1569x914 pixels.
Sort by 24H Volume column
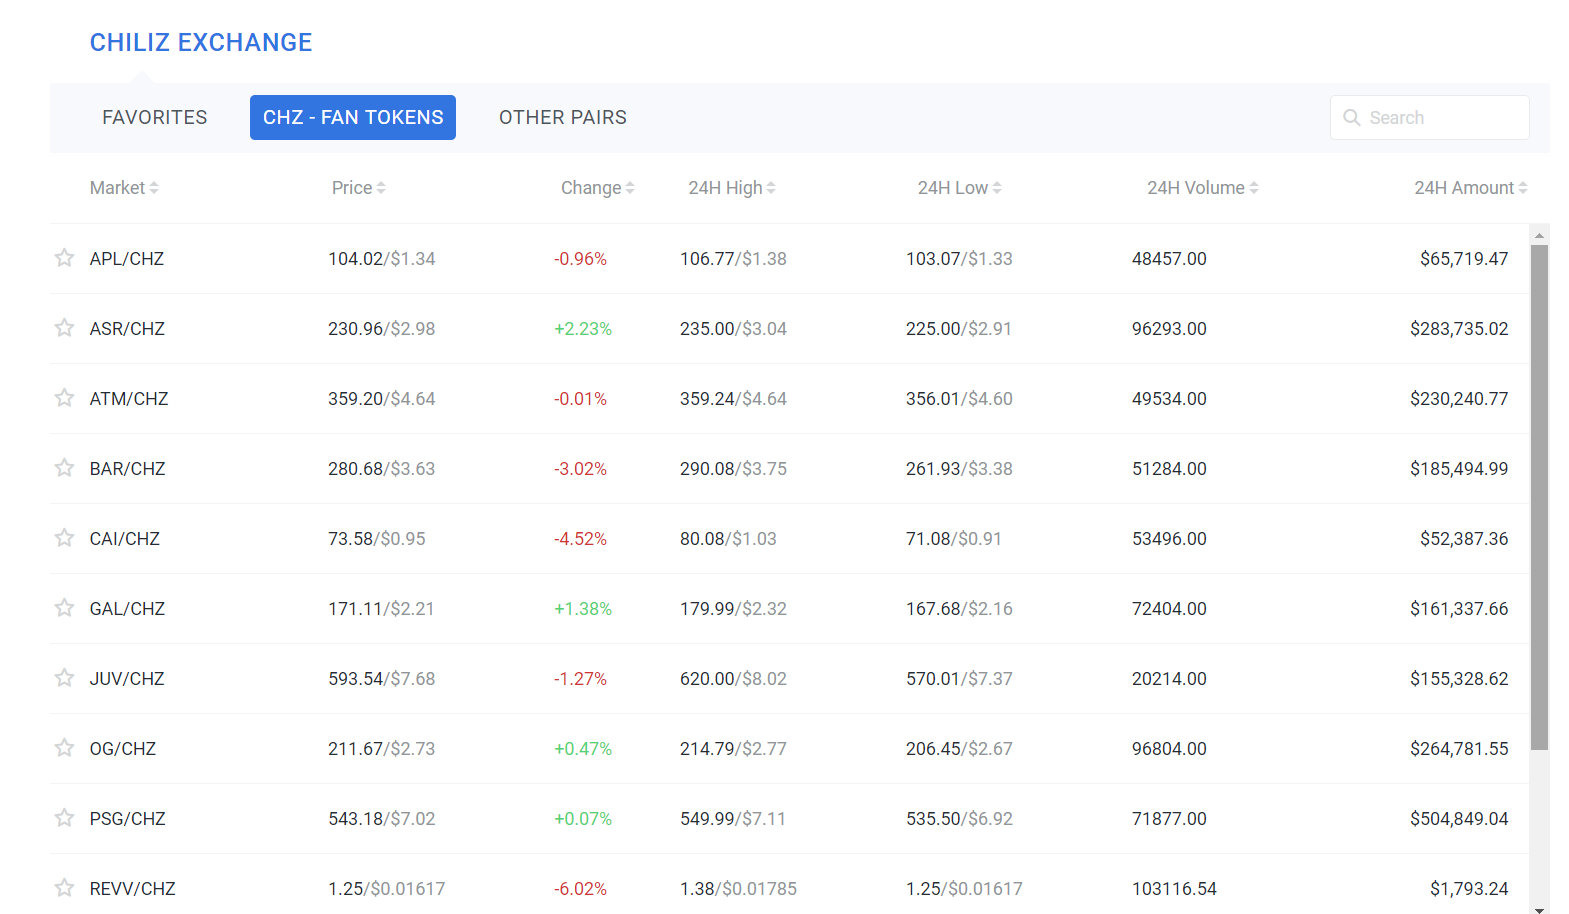1203,188
